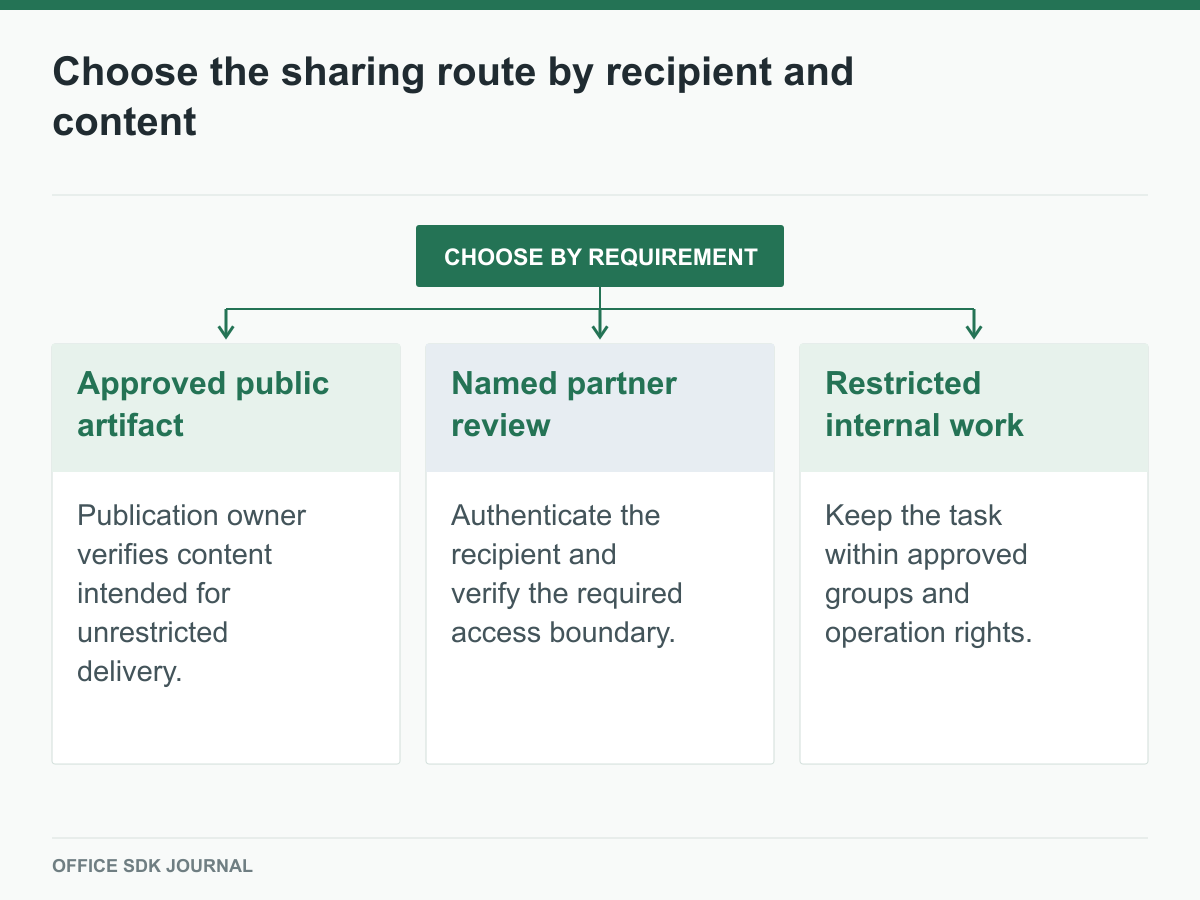Click the 'Keep the task within approved groups' text
Screen dimensions: 1200x900
(x=928, y=574)
